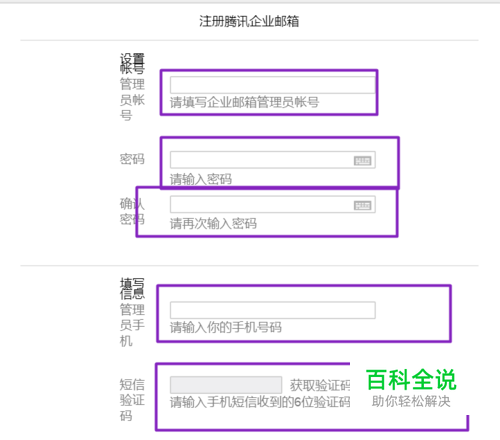Focus the 管理员帐号 input box
Viewport: 500px width, 440px height.
coord(273,85)
